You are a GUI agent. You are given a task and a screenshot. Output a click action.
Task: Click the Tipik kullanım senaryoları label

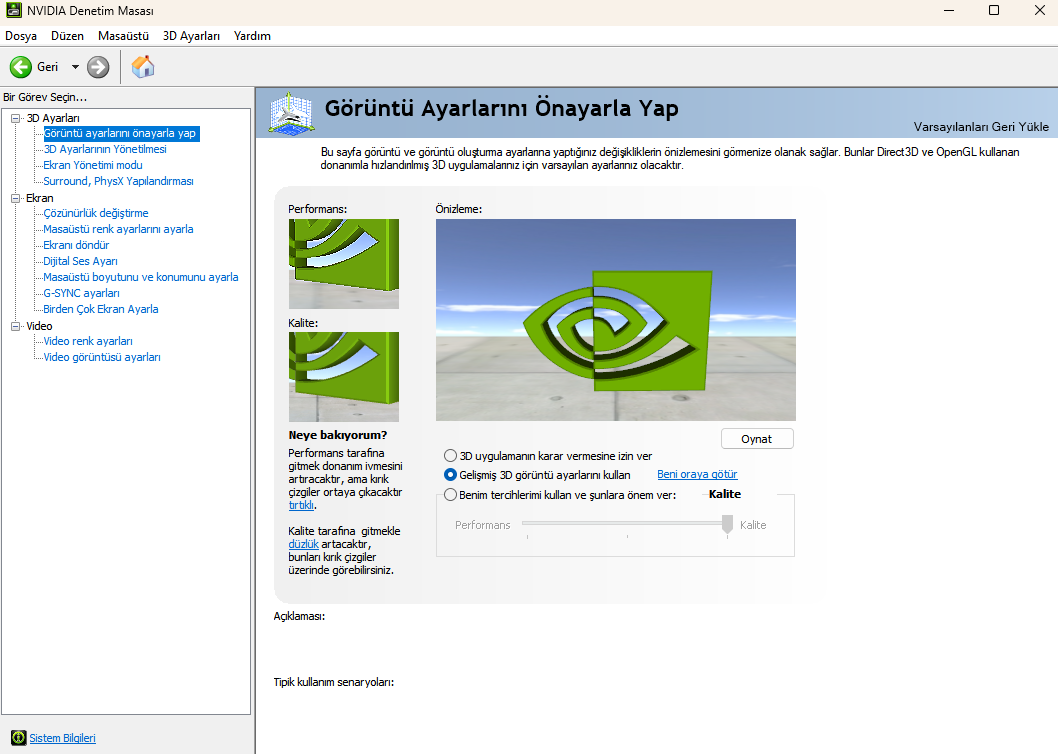(x=334, y=682)
